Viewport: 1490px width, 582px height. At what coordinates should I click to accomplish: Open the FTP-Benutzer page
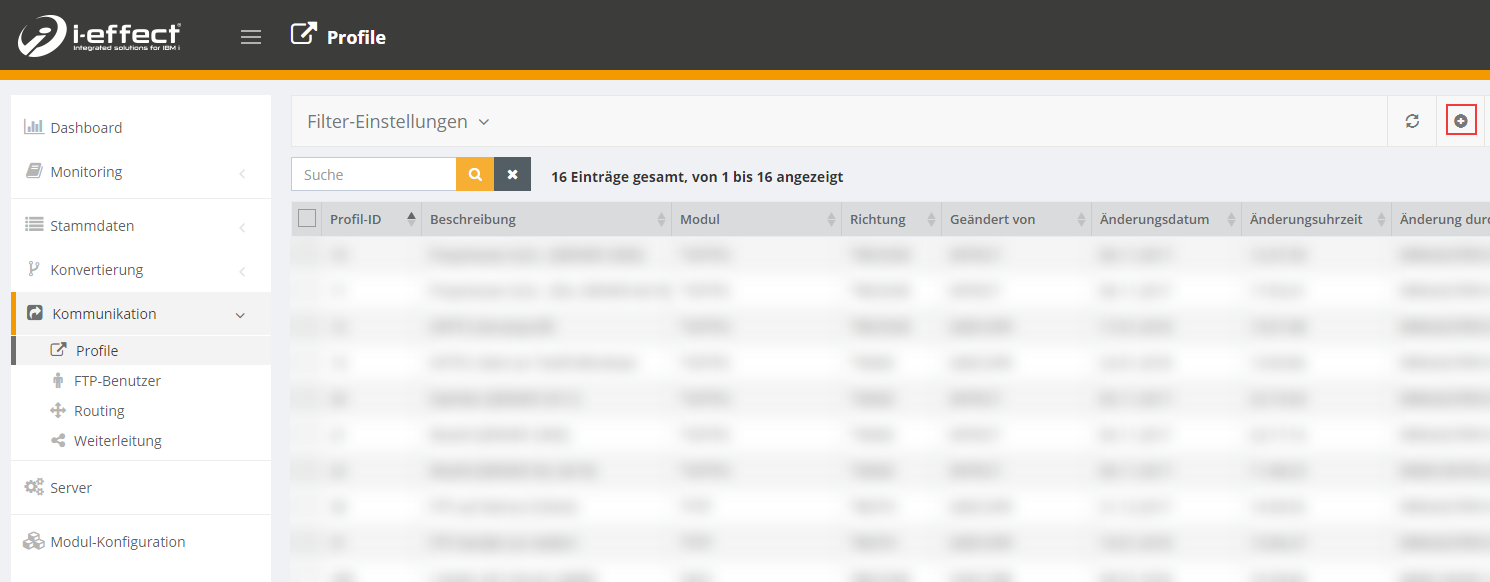click(x=117, y=381)
